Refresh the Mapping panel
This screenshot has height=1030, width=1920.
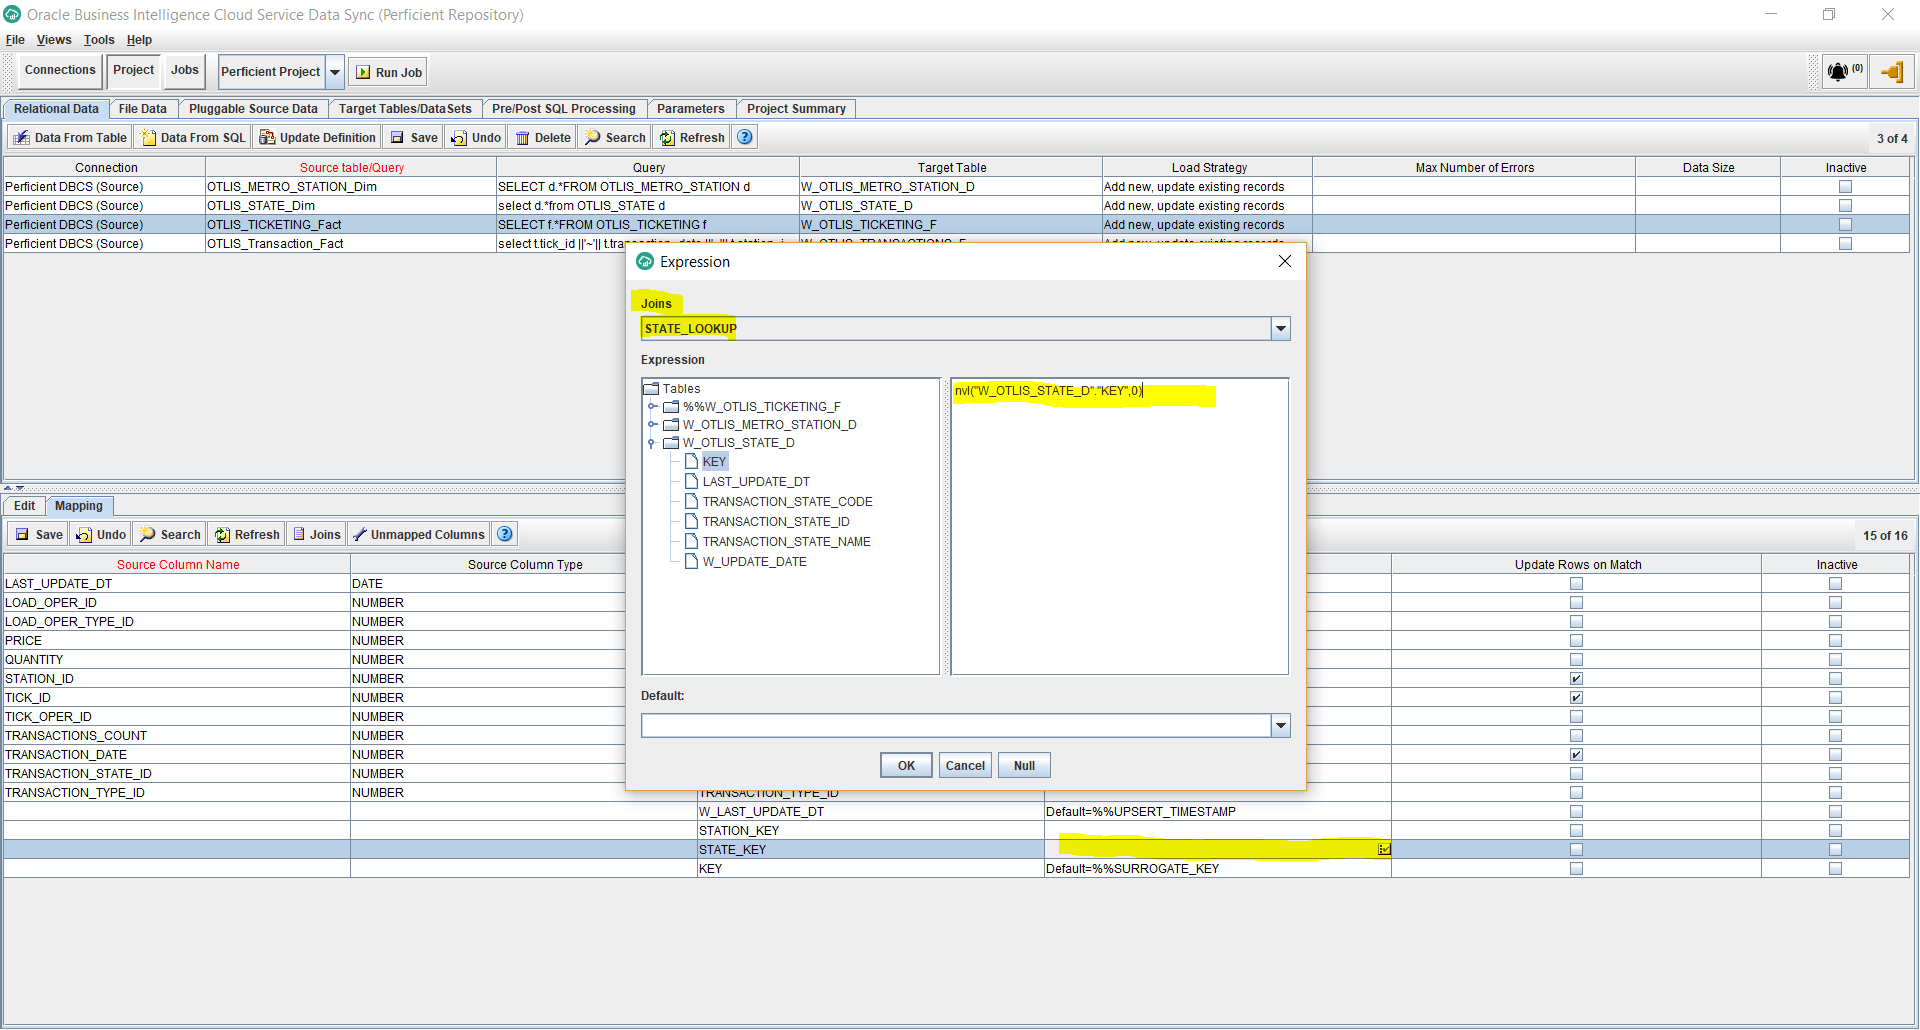tap(246, 535)
